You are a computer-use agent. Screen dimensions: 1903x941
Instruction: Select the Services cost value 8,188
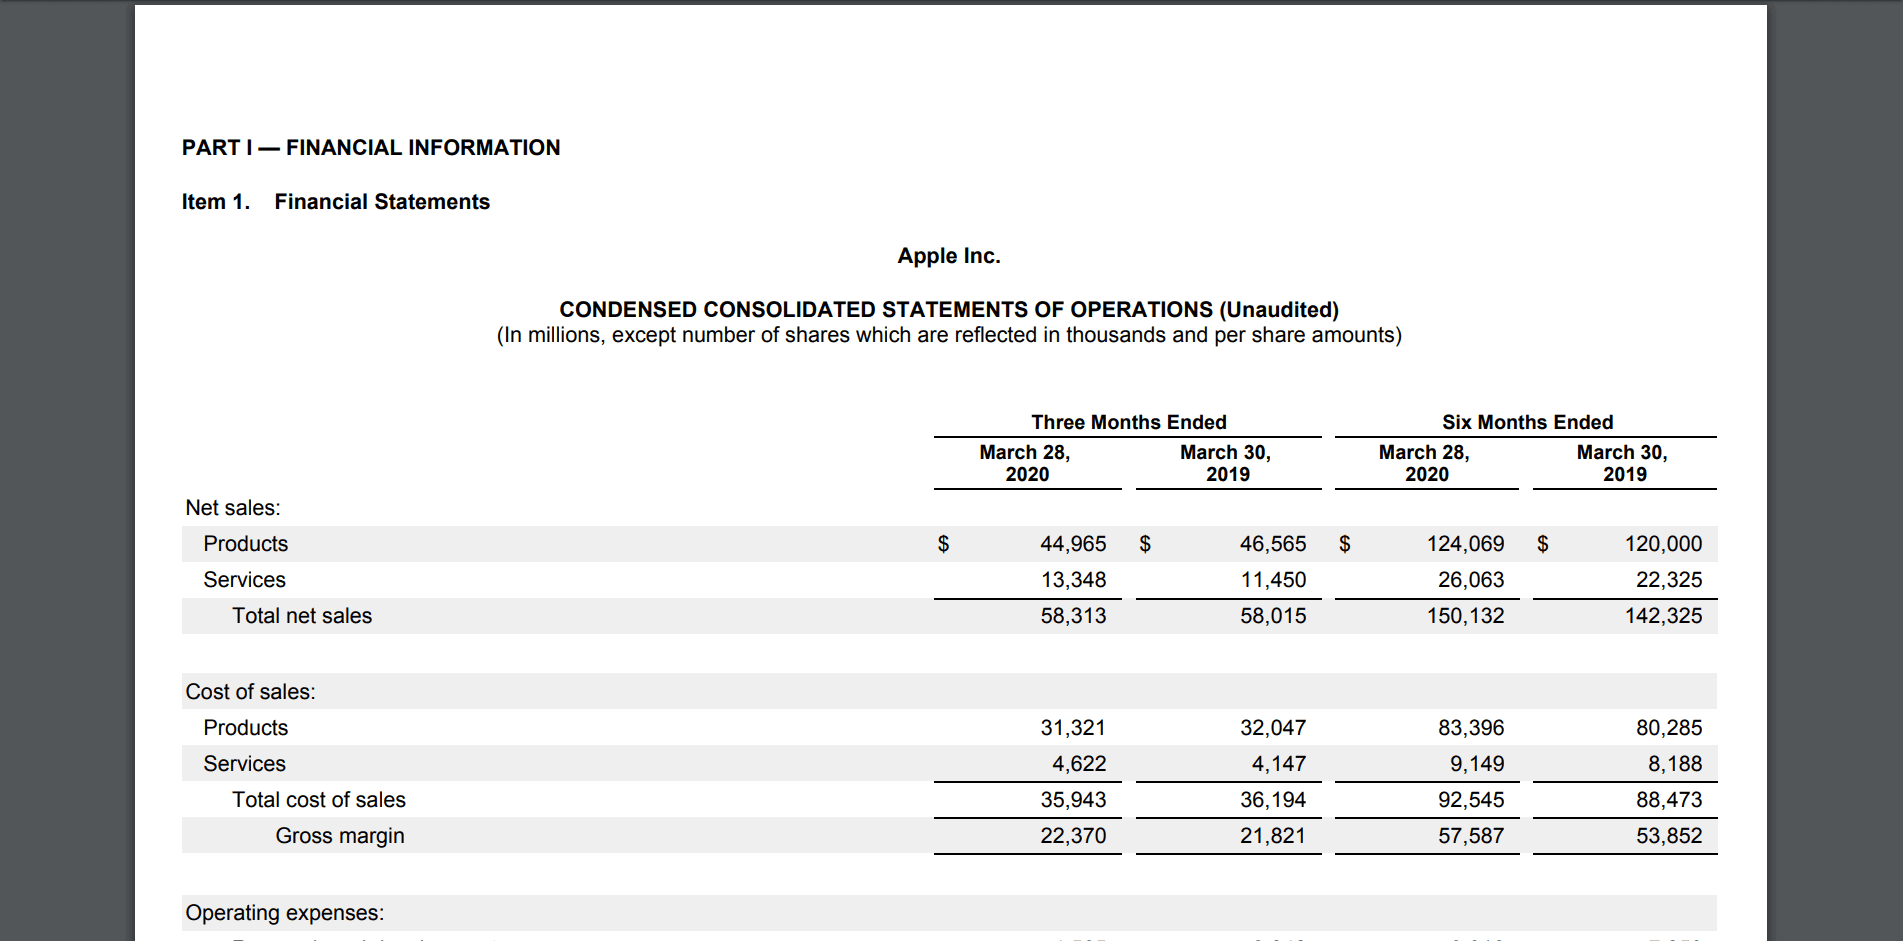tap(1675, 764)
